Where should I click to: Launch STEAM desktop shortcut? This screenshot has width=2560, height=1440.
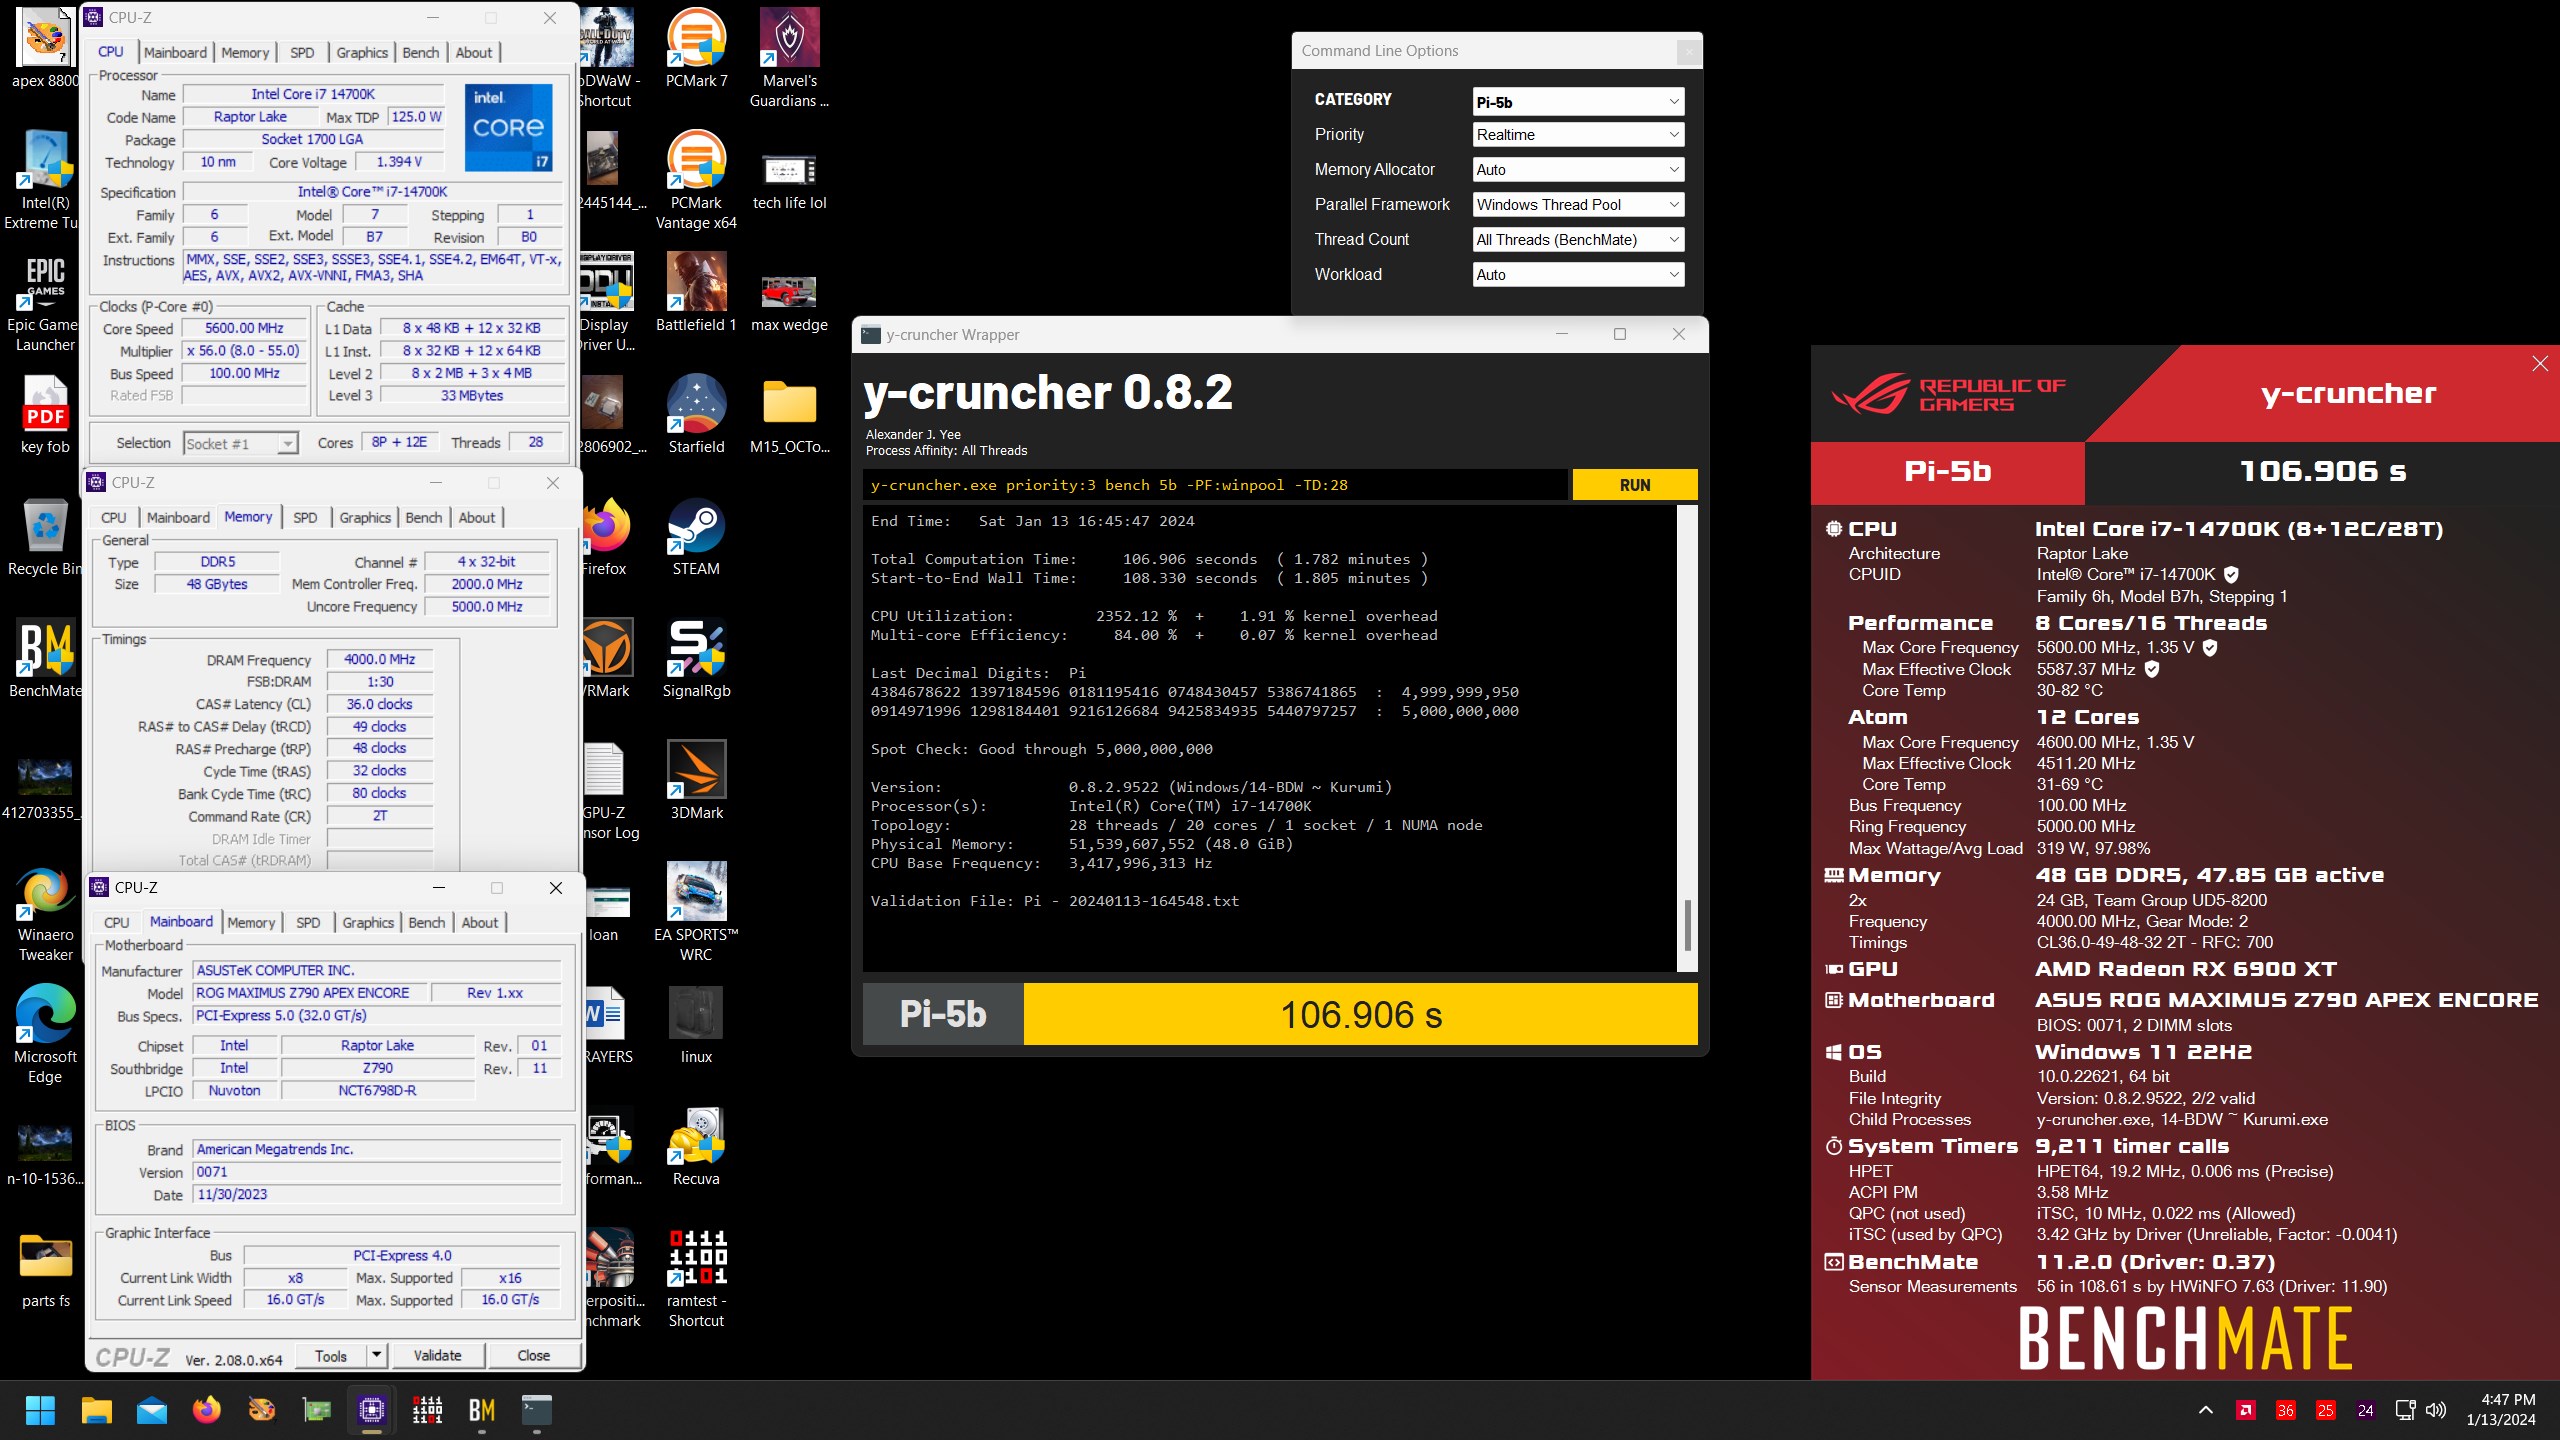click(x=696, y=536)
